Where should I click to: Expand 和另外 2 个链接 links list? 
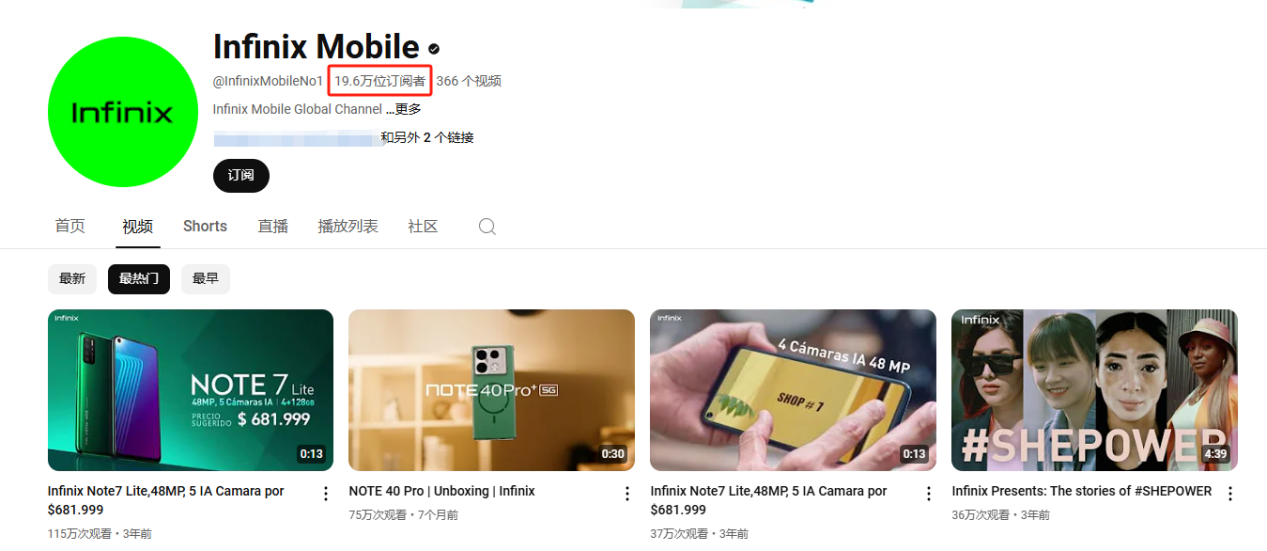click(427, 138)
